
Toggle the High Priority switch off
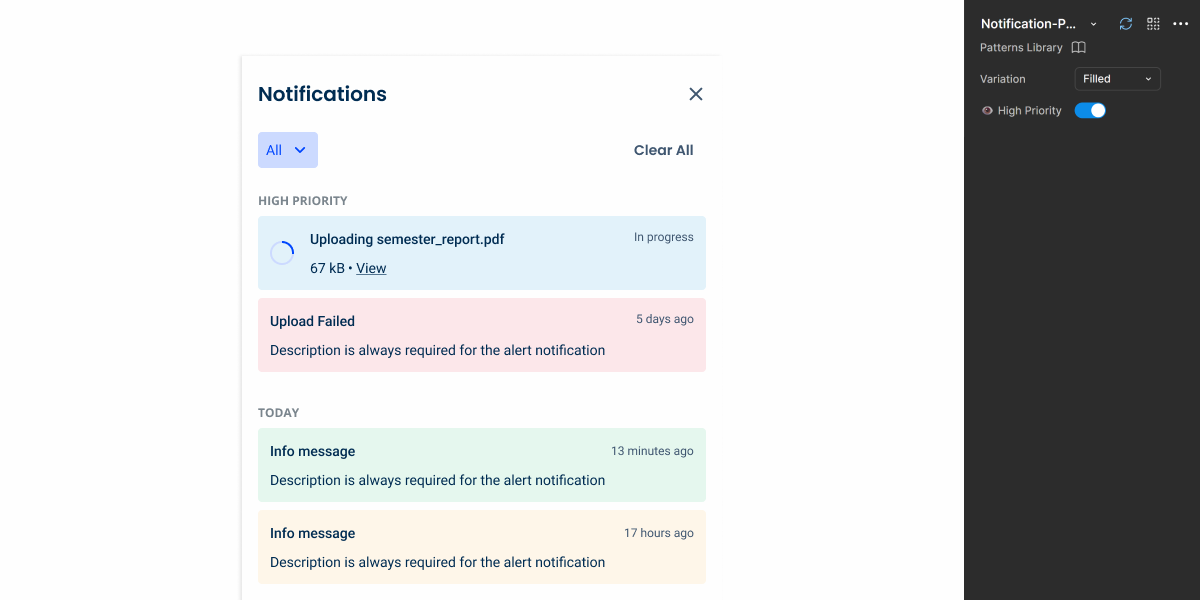click(1090, 111)
